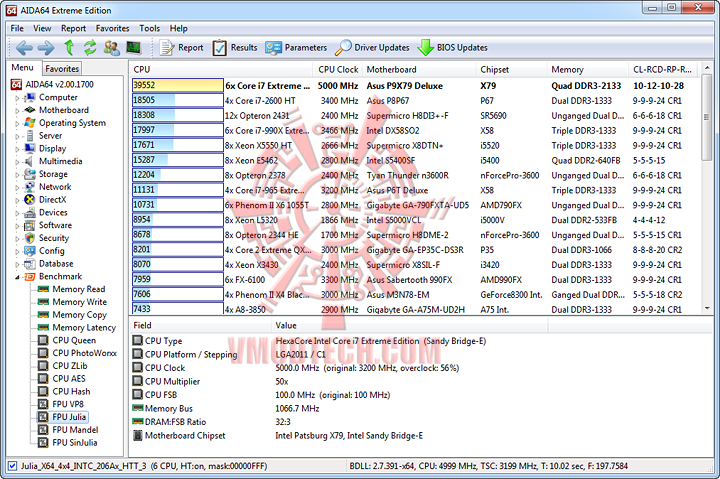Select the Software icon in the tree
The height and width of the screenshot is (479, 720).
point(29,225)
